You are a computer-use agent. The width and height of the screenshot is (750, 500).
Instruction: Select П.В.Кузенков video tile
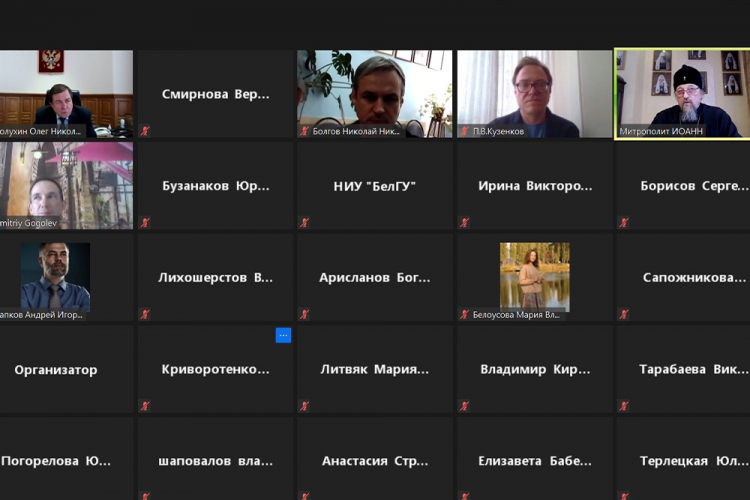point(534,93)
